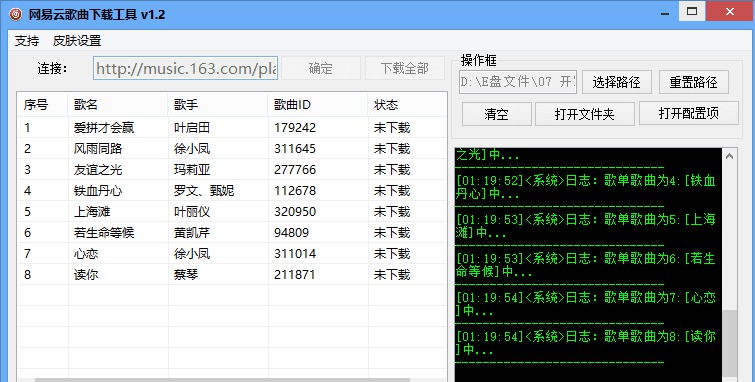Click log scrollbar up arrow
The width and height of the screenshot is (755, 382).
tap(729, 156)
